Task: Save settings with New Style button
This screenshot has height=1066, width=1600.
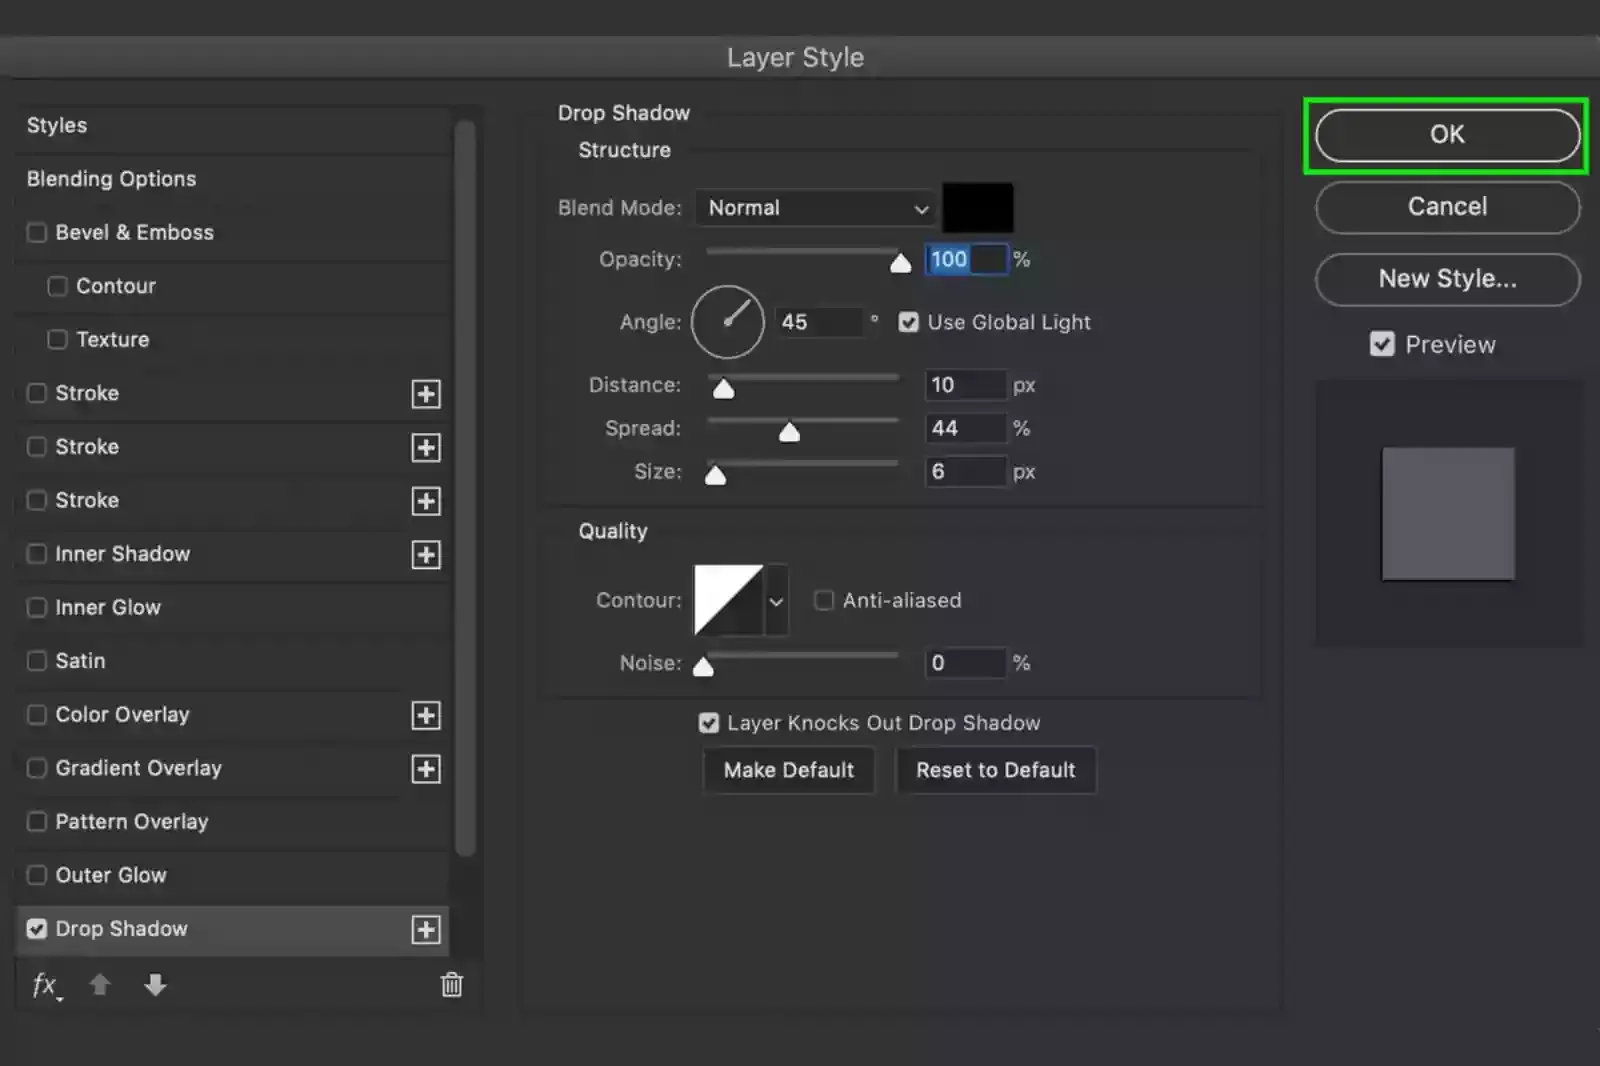Action: [1446, 280]
